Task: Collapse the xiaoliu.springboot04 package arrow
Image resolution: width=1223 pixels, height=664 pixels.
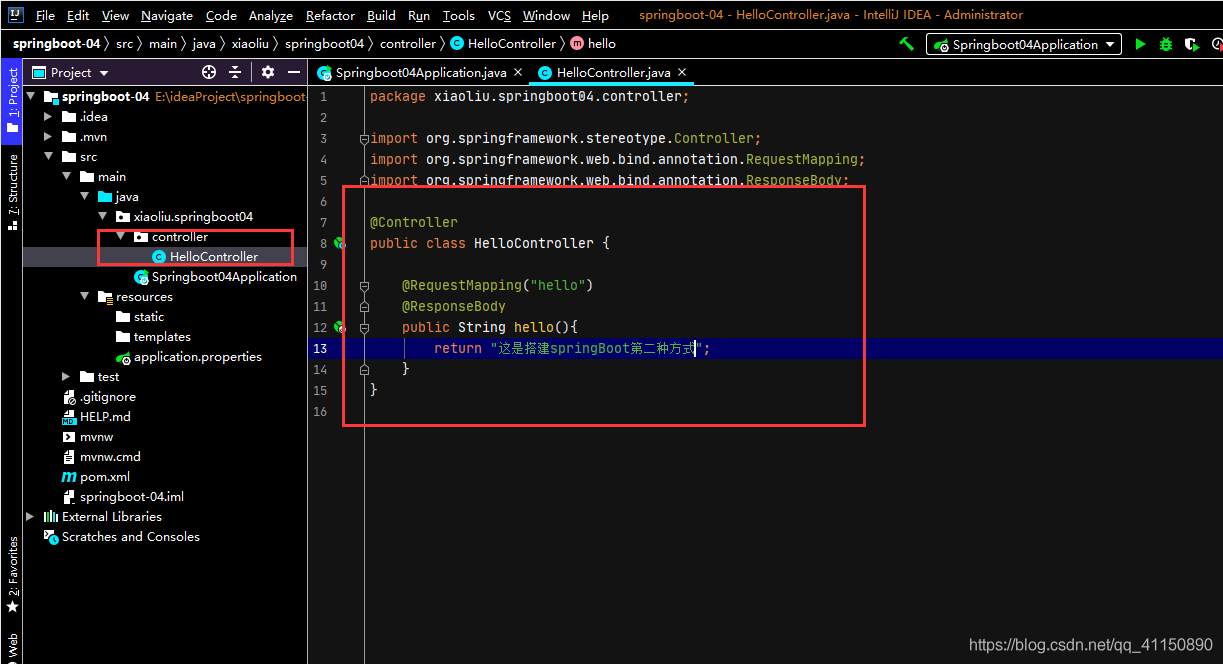Action: 103,217
